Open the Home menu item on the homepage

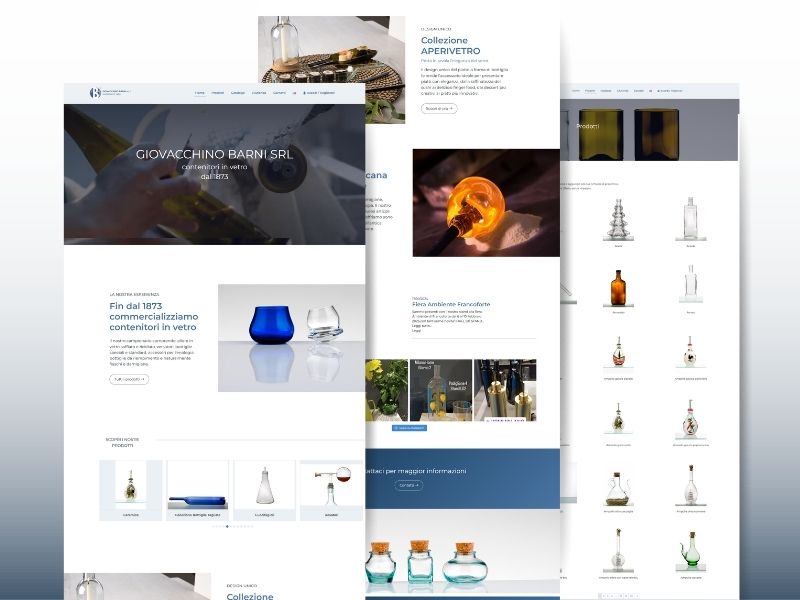[199, 93]
